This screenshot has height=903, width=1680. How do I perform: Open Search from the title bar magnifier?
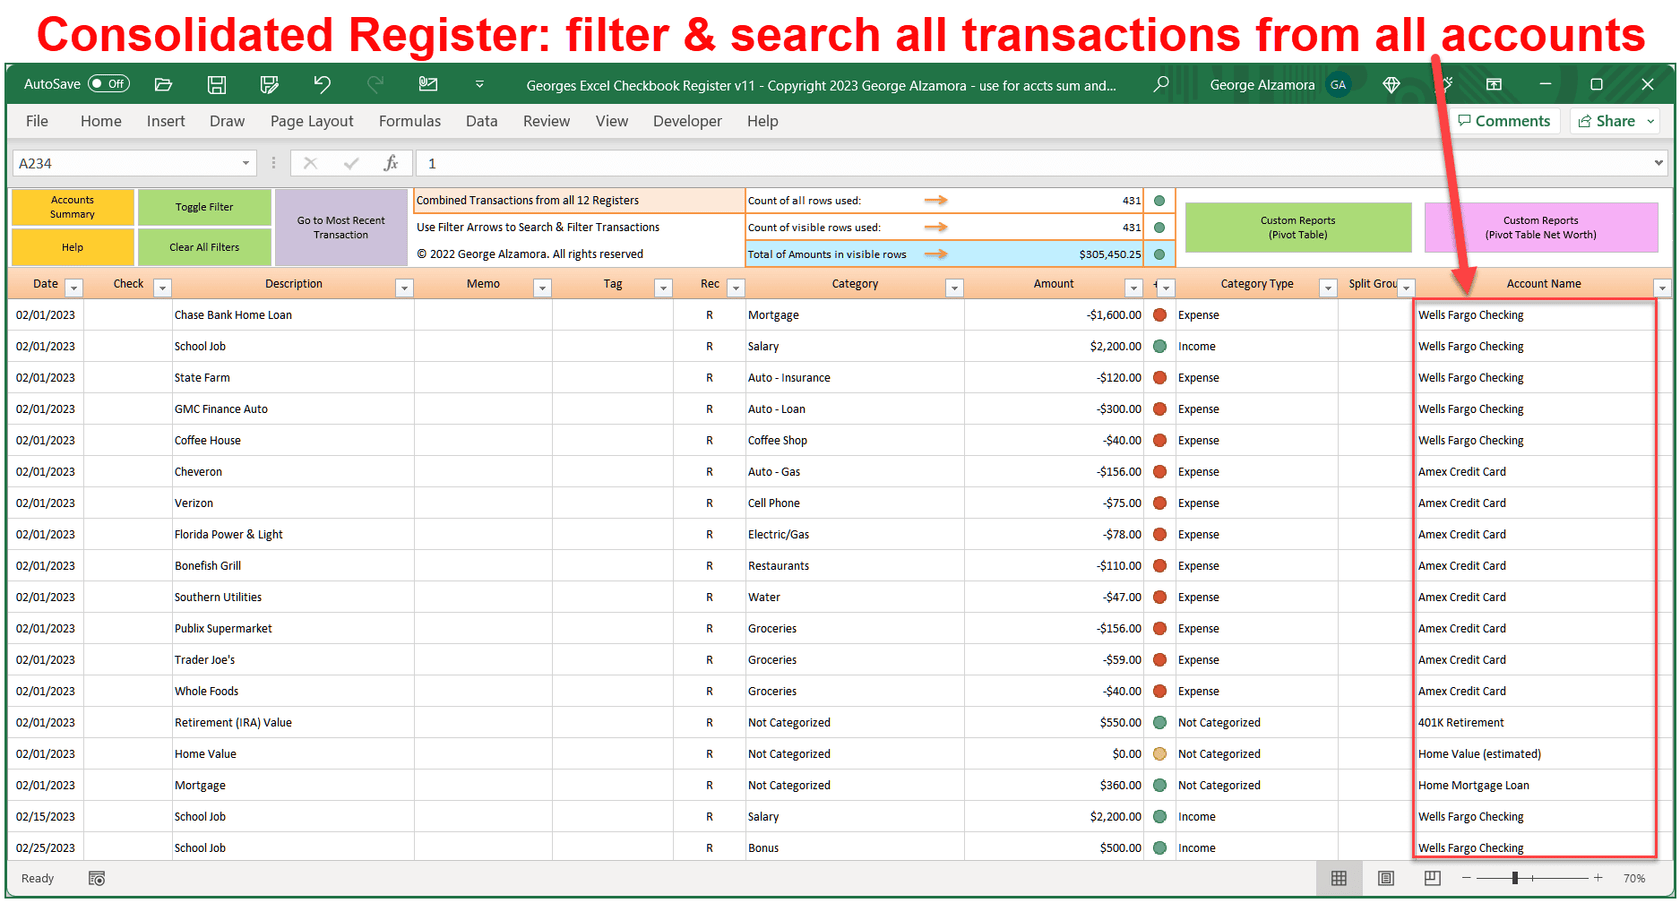tap(1161, 85)
